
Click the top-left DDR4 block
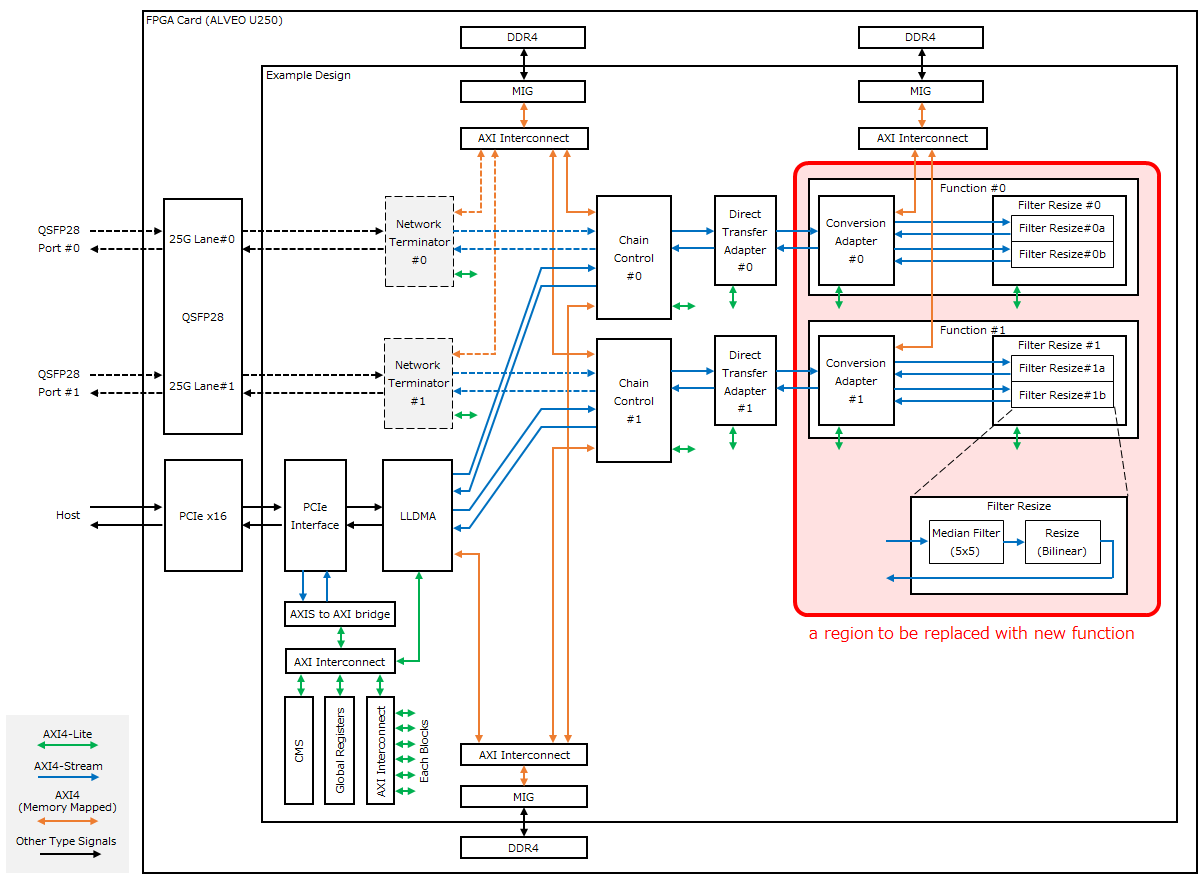[523, 37]
